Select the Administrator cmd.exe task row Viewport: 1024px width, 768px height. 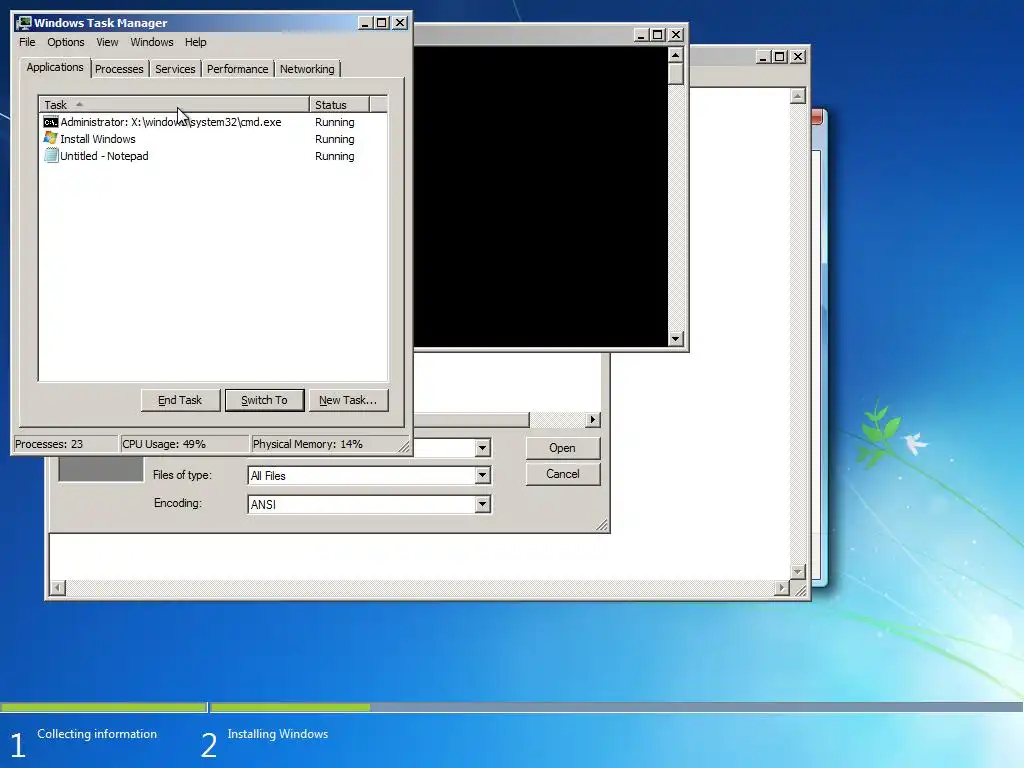(213, 122)
